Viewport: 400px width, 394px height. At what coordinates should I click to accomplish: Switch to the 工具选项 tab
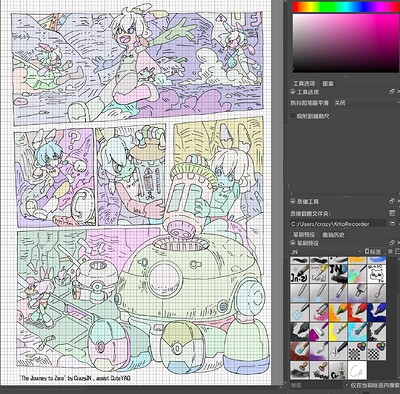[304, 83]
